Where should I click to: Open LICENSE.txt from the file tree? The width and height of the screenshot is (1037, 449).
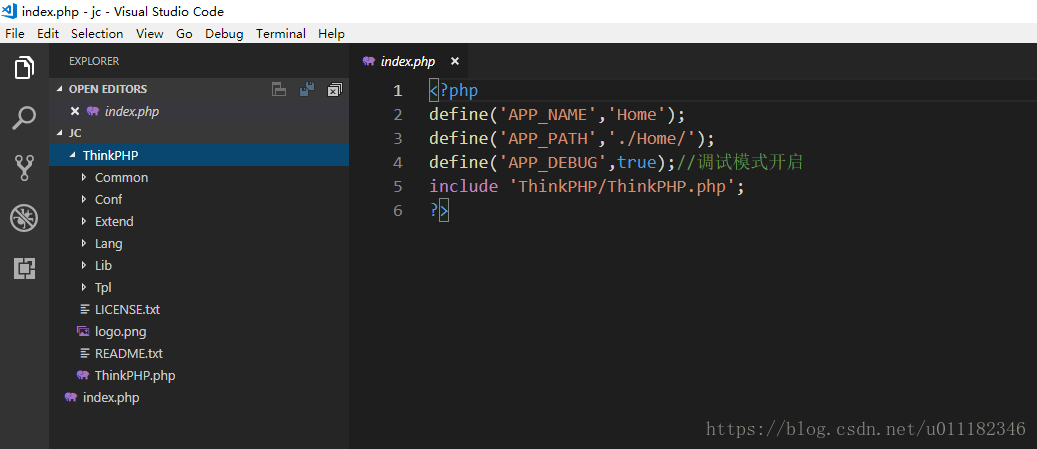(x=199, y=309)
